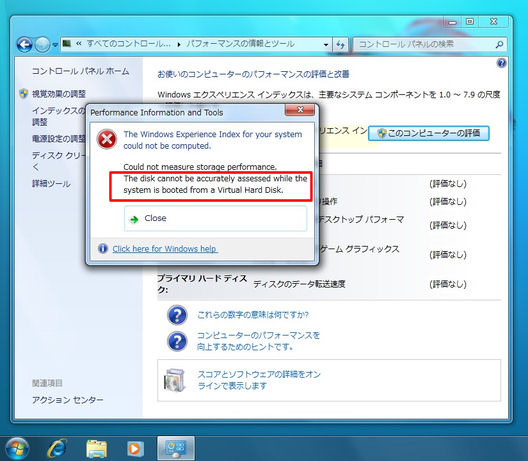
Task: Click in the Control Panel search field
Action: click(424, 44)
